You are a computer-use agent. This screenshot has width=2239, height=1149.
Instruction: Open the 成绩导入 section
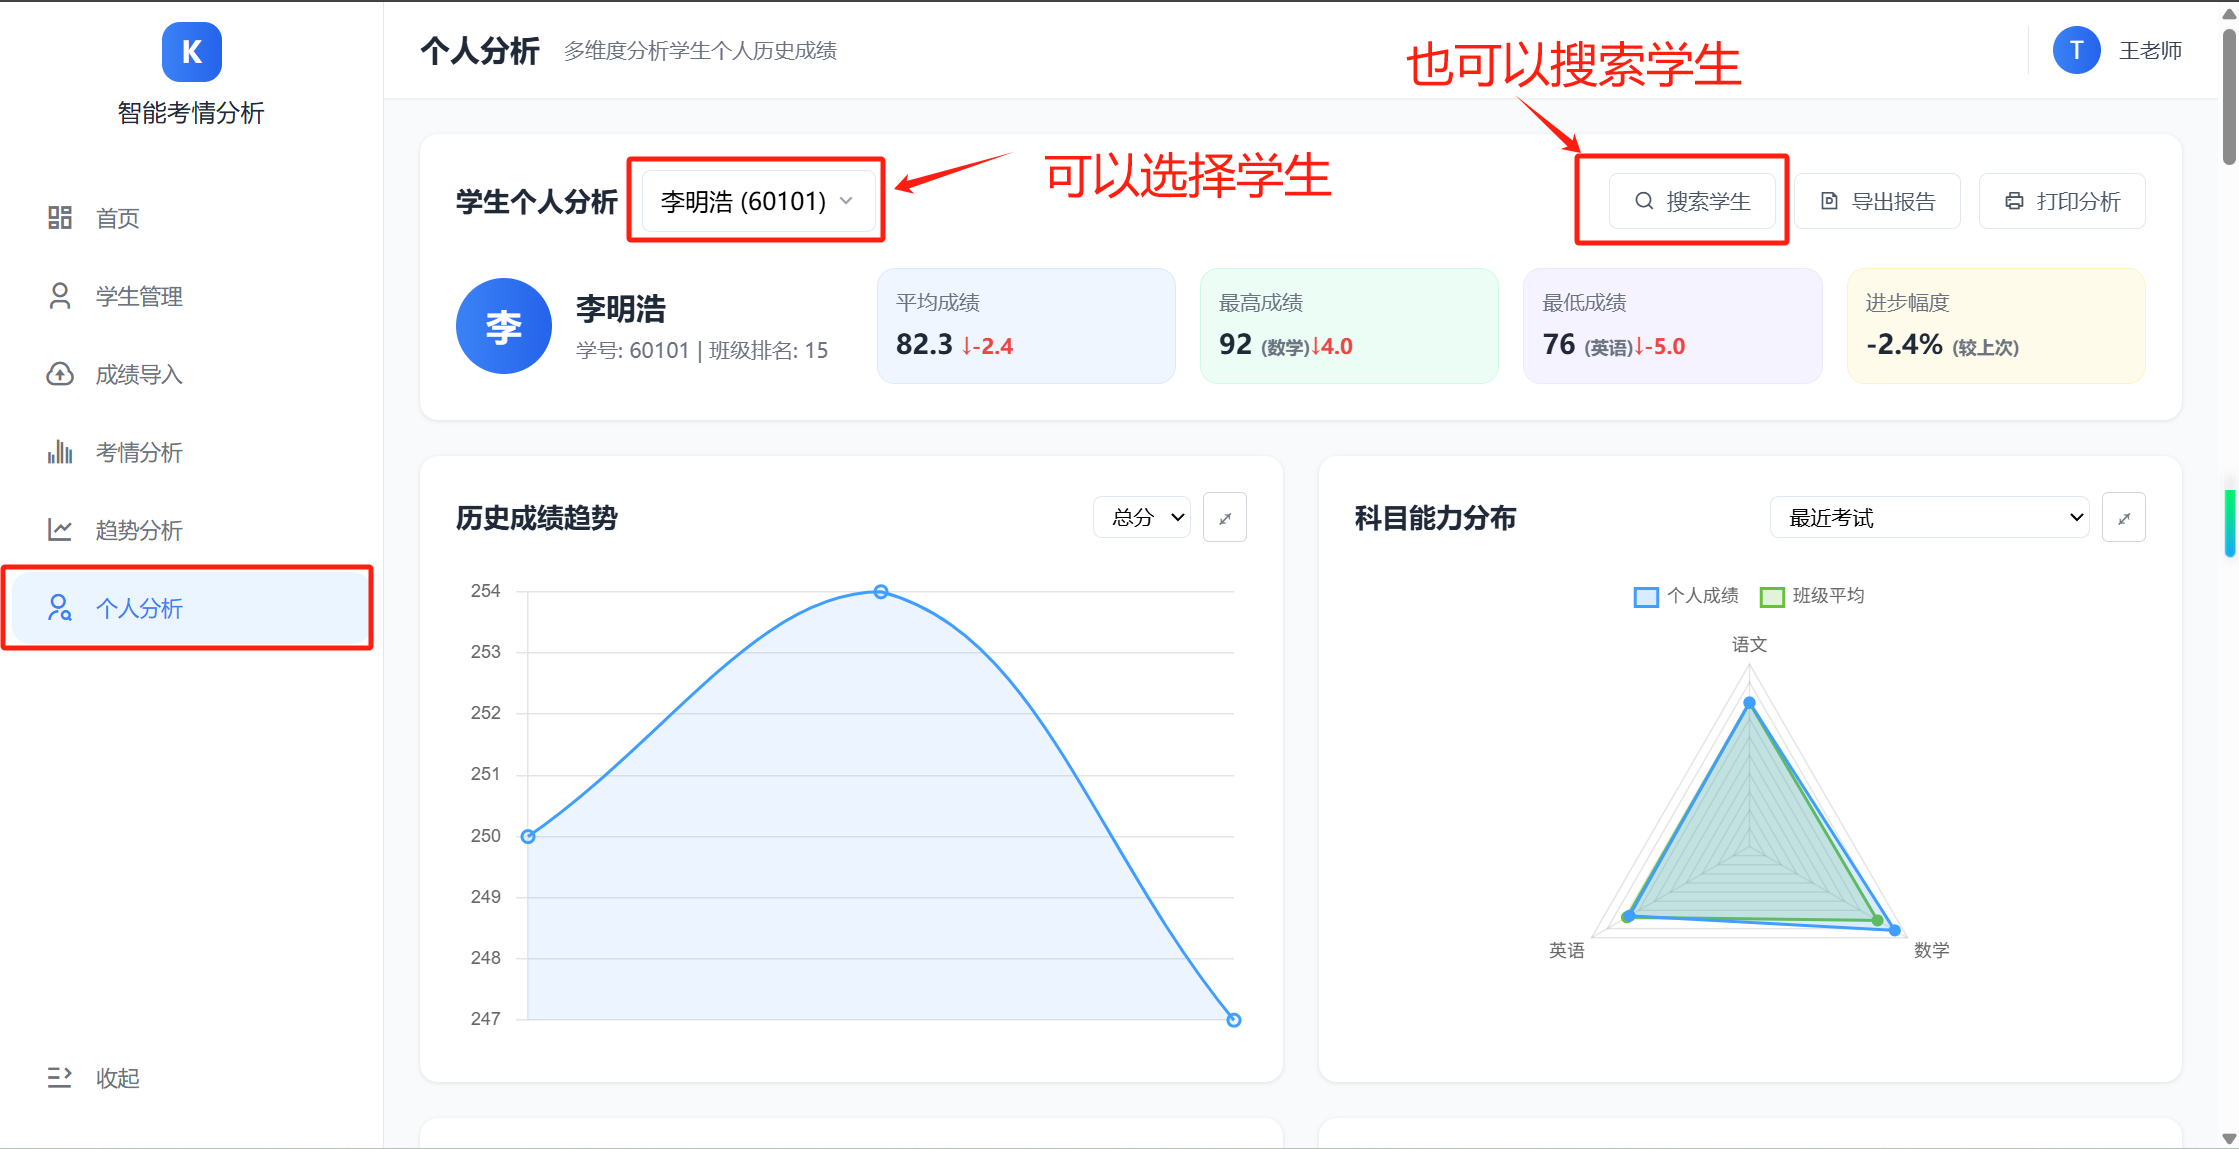pos(138,373)
